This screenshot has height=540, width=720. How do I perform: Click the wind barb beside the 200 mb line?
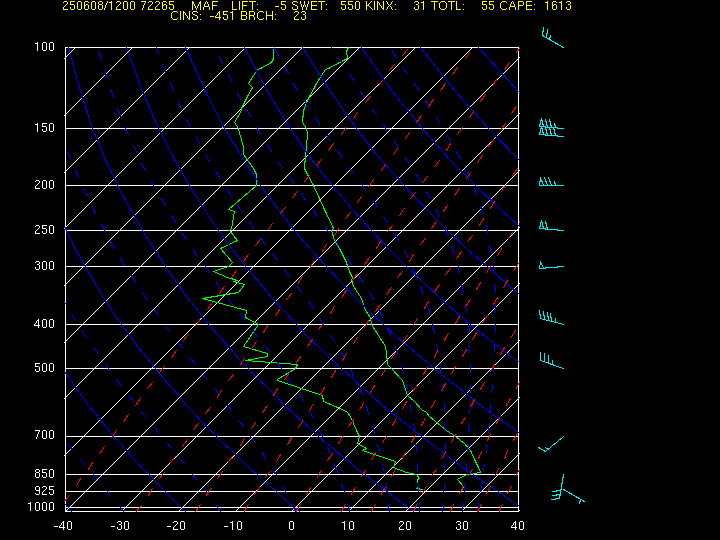[x=551, y=181]
